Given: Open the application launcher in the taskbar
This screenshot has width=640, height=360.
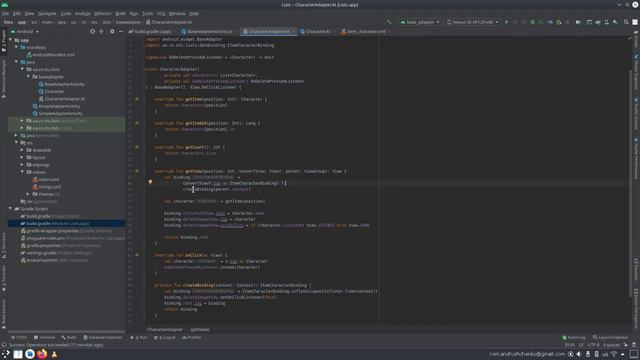Looking at the screenshot, I should click(6, 354).
